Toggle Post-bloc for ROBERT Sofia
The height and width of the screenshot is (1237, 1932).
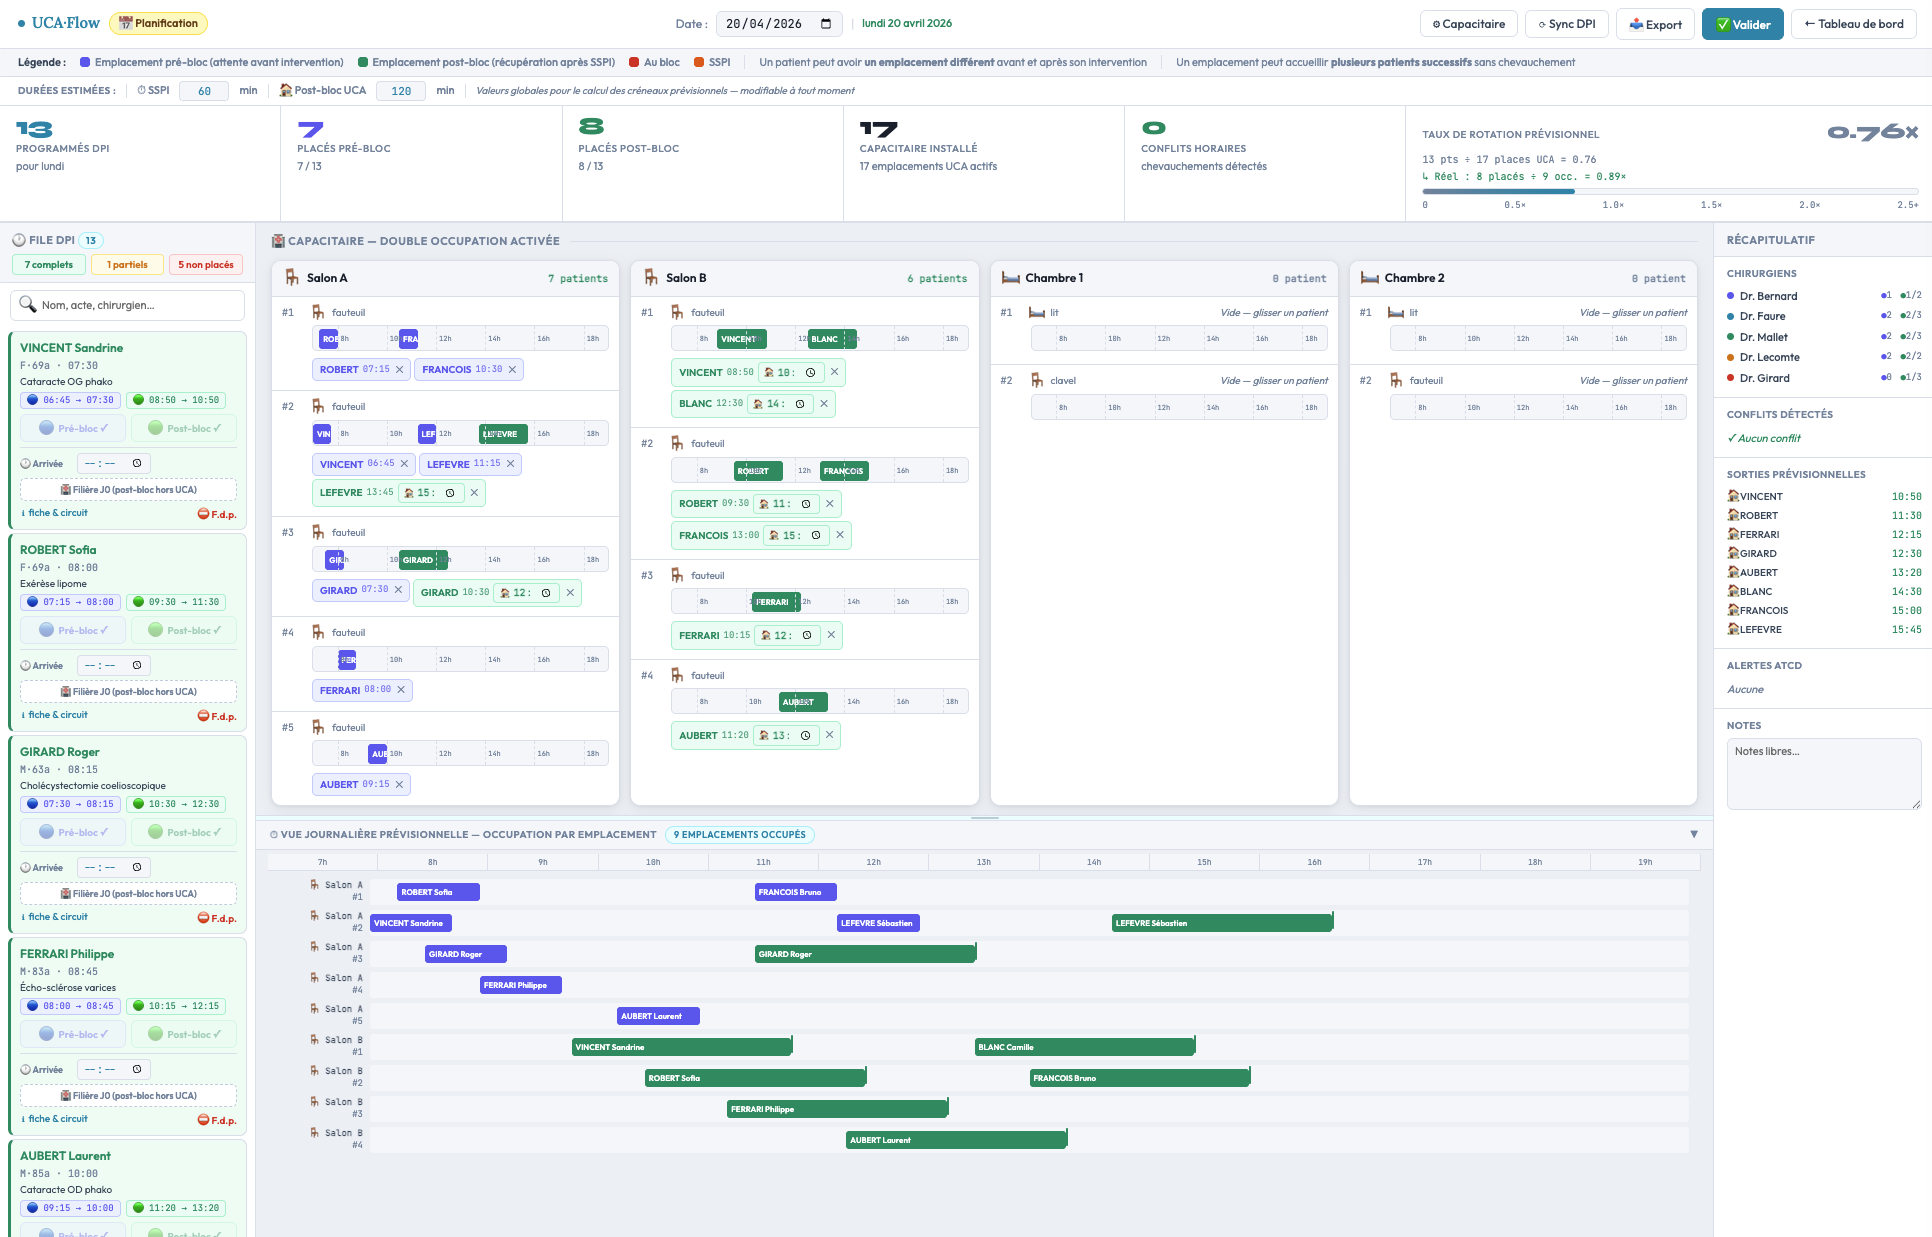pos(184,630)
